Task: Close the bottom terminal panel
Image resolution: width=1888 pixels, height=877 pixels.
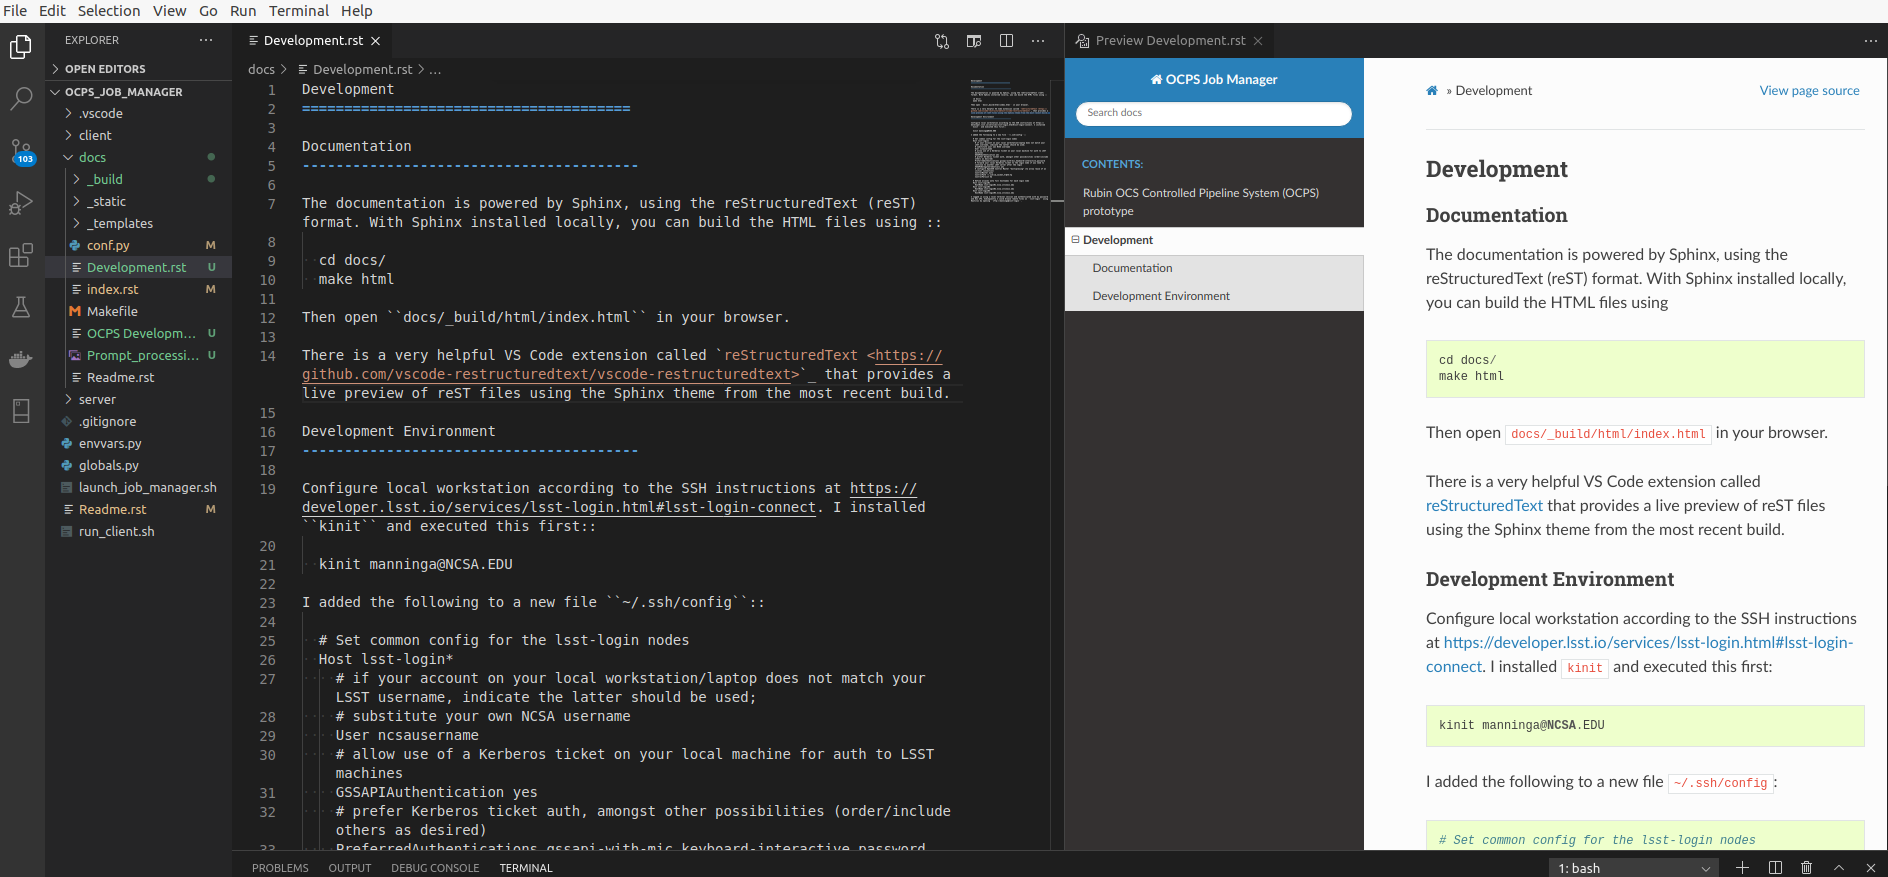Action: pyautogui.click(x=1870, y=867)
